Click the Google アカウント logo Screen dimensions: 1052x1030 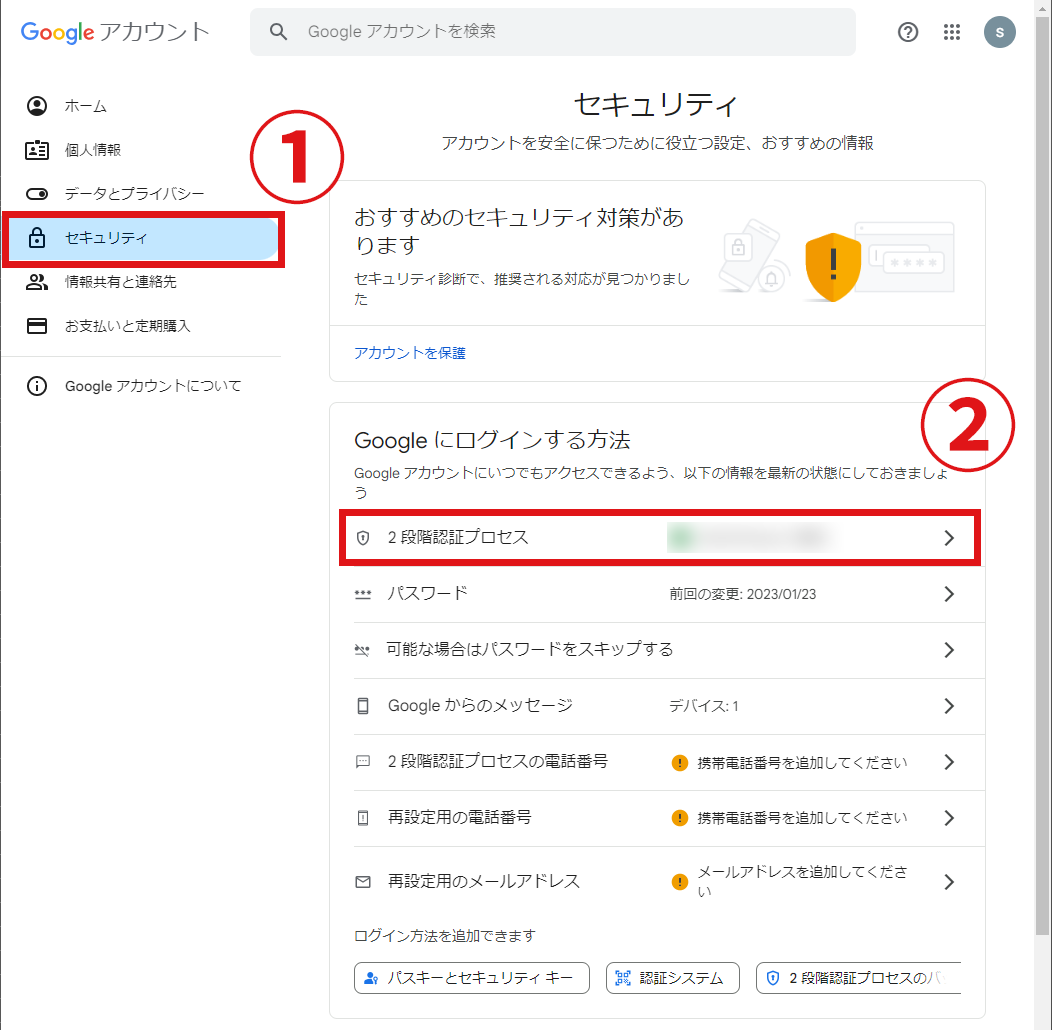click(x=115, y=32)
